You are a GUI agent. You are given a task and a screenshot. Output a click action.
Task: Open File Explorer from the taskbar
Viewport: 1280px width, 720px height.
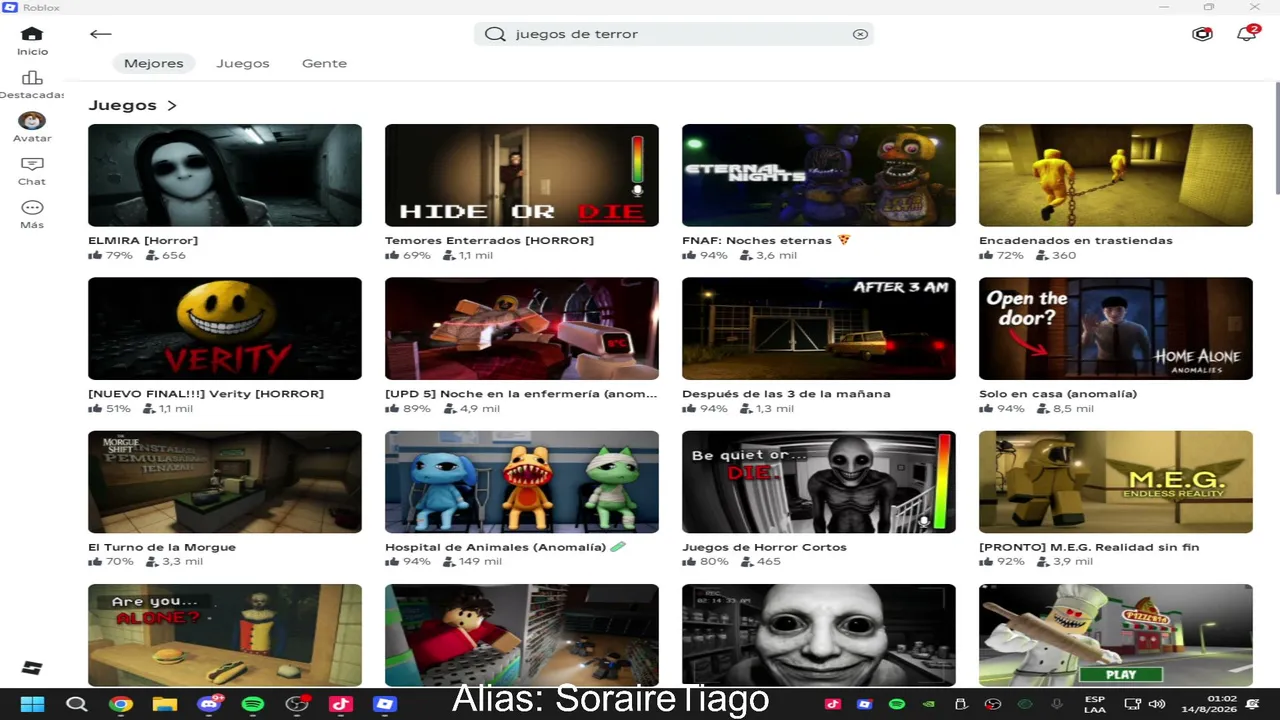(165, 704)
